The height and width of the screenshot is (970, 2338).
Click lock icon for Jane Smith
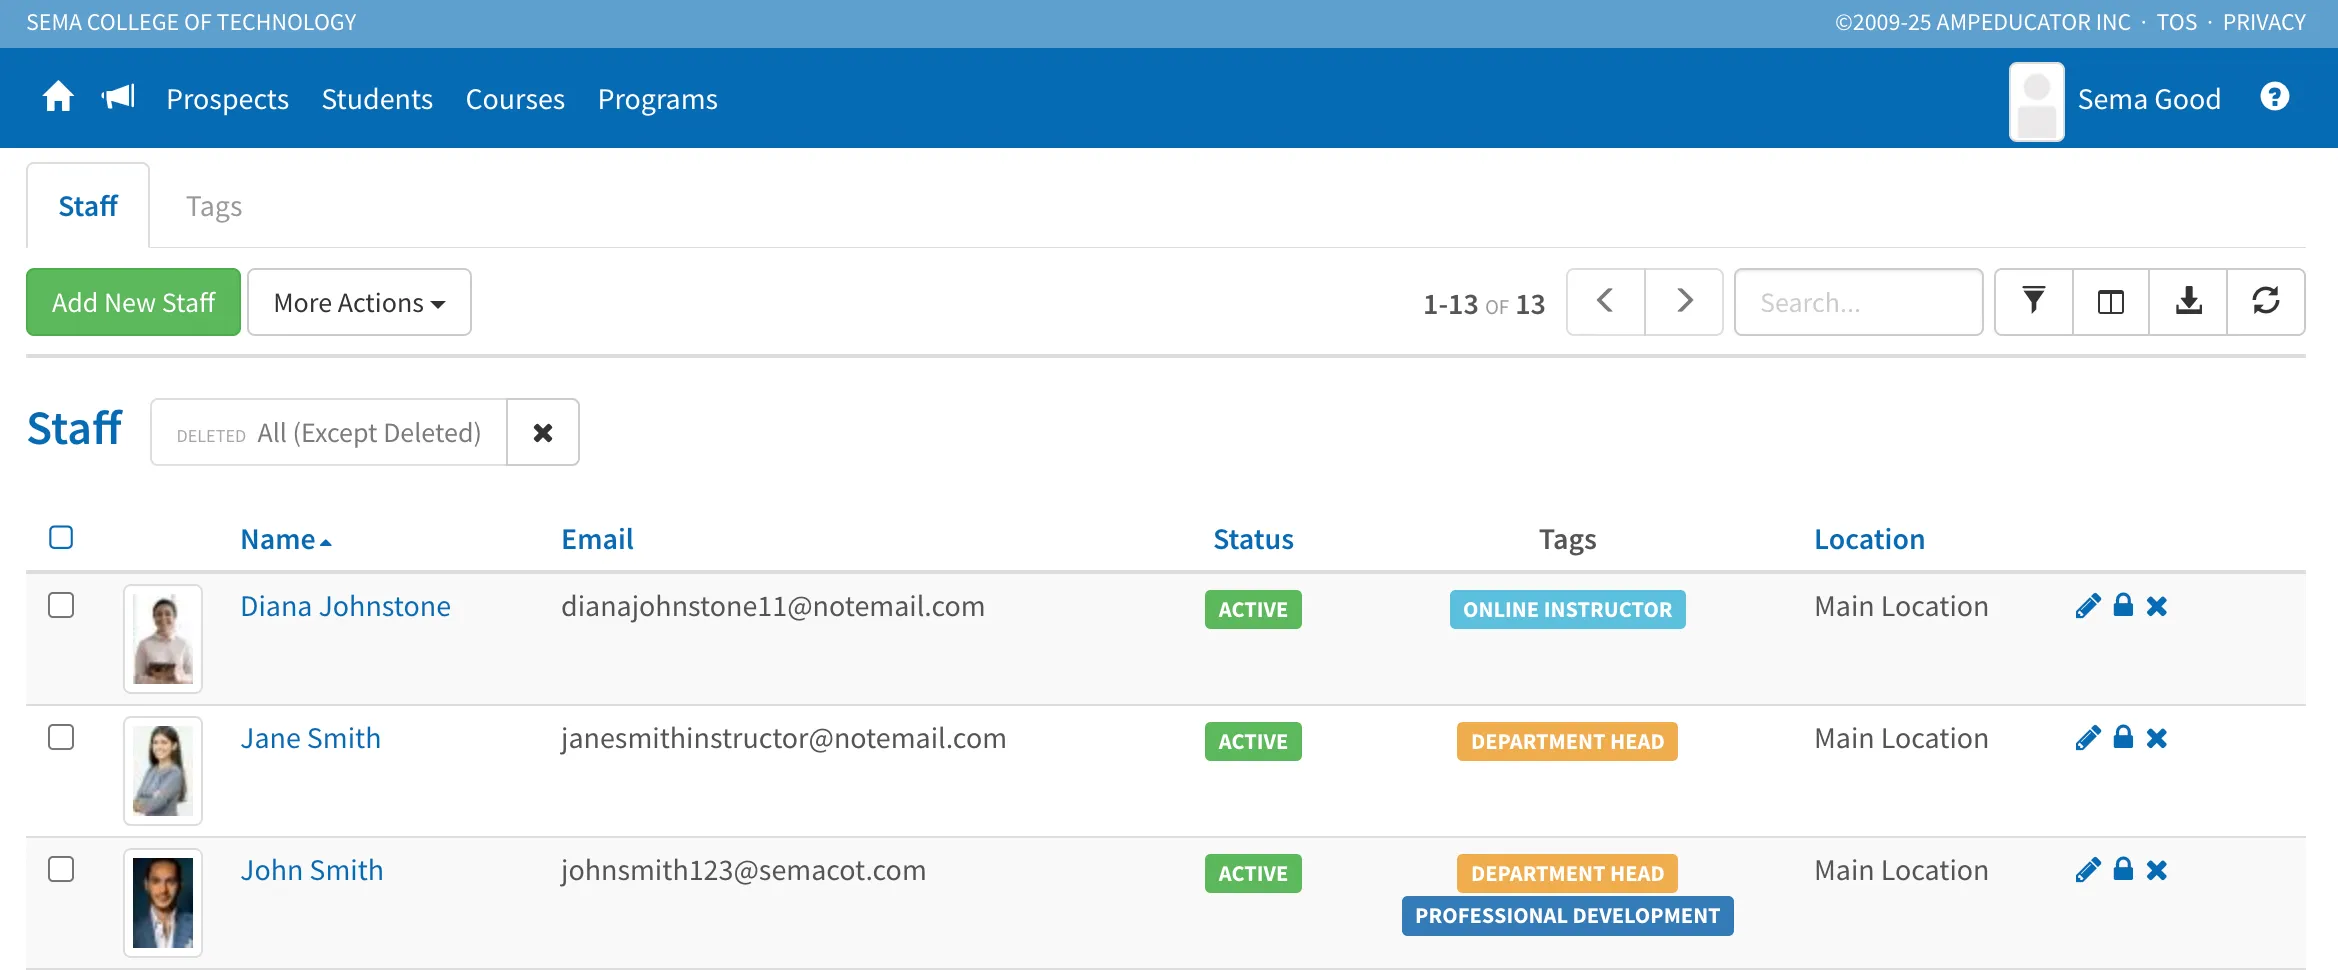pos(2123,737)
